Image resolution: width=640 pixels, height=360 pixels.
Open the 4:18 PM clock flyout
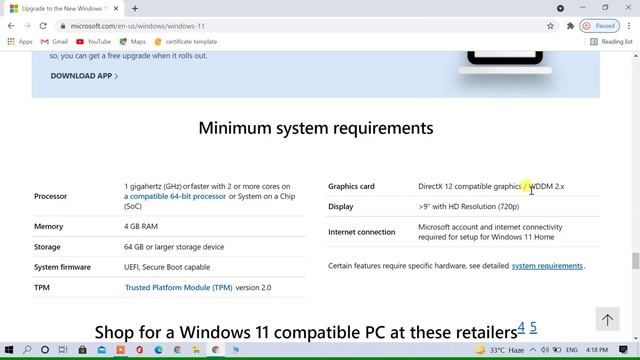[x=597, y=350]
